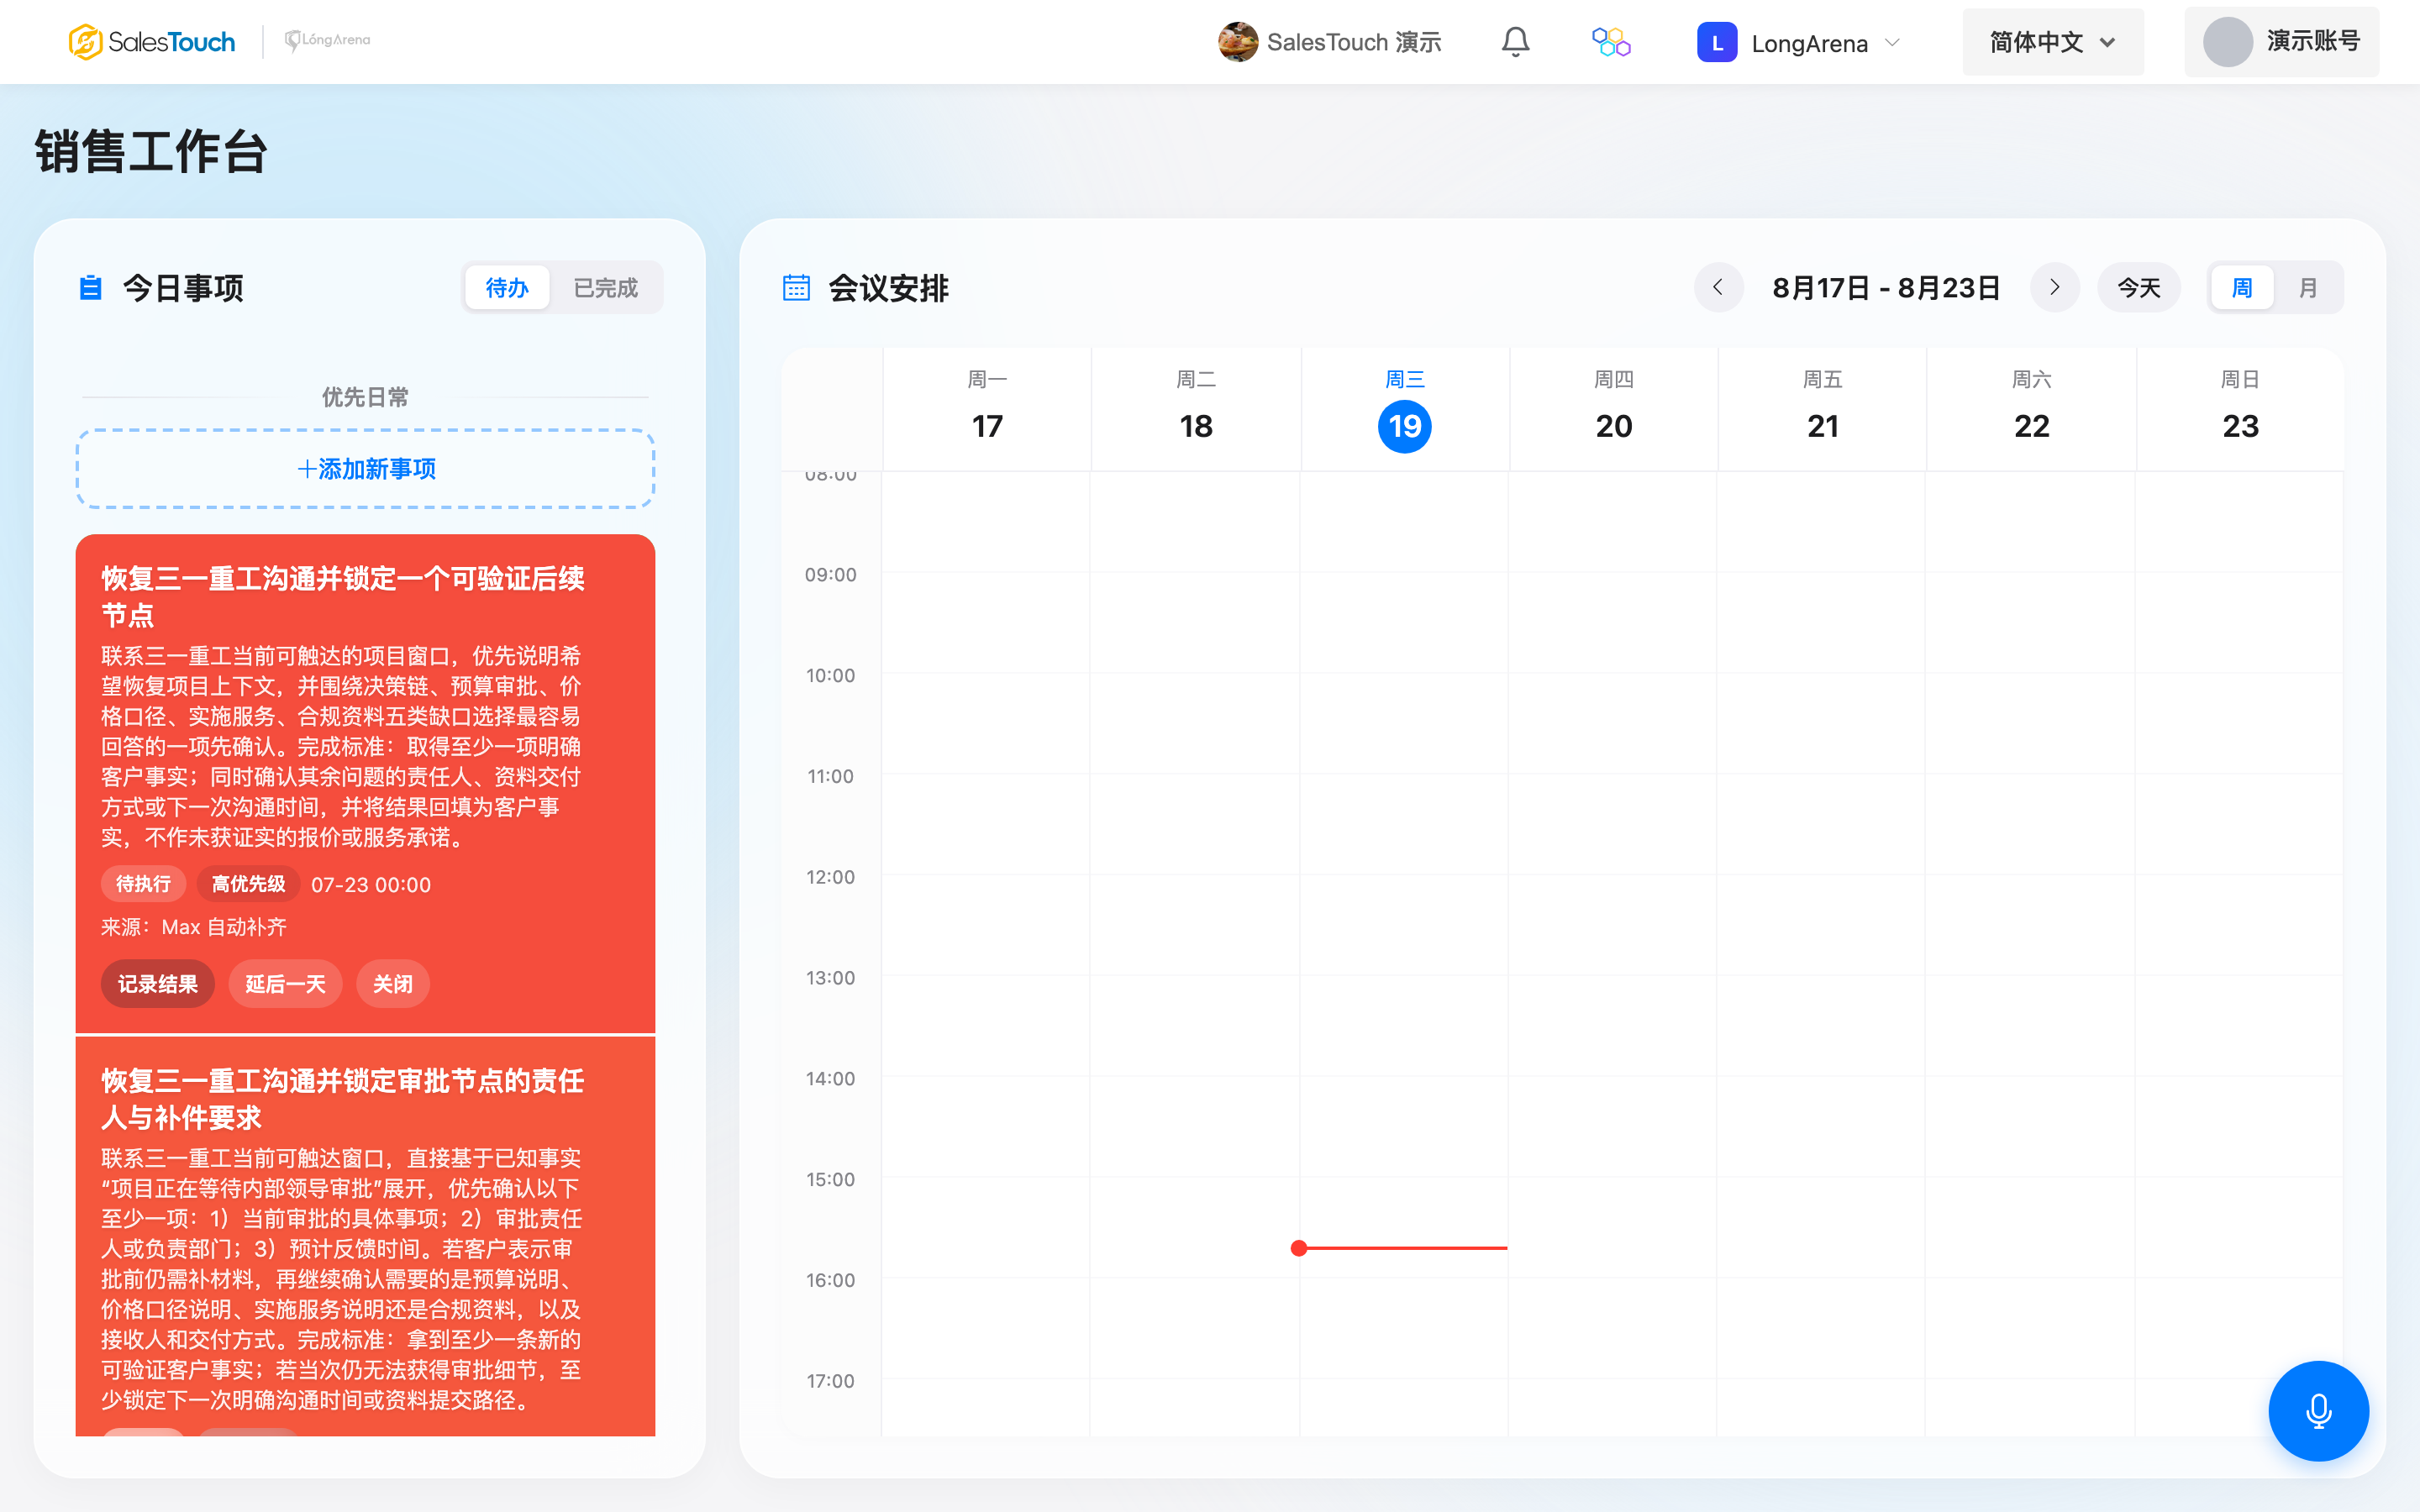Viewport: 2420px width, 1512px height.
Task: Click 来源: Max 自动补齐 text
Action: (194, 927)
